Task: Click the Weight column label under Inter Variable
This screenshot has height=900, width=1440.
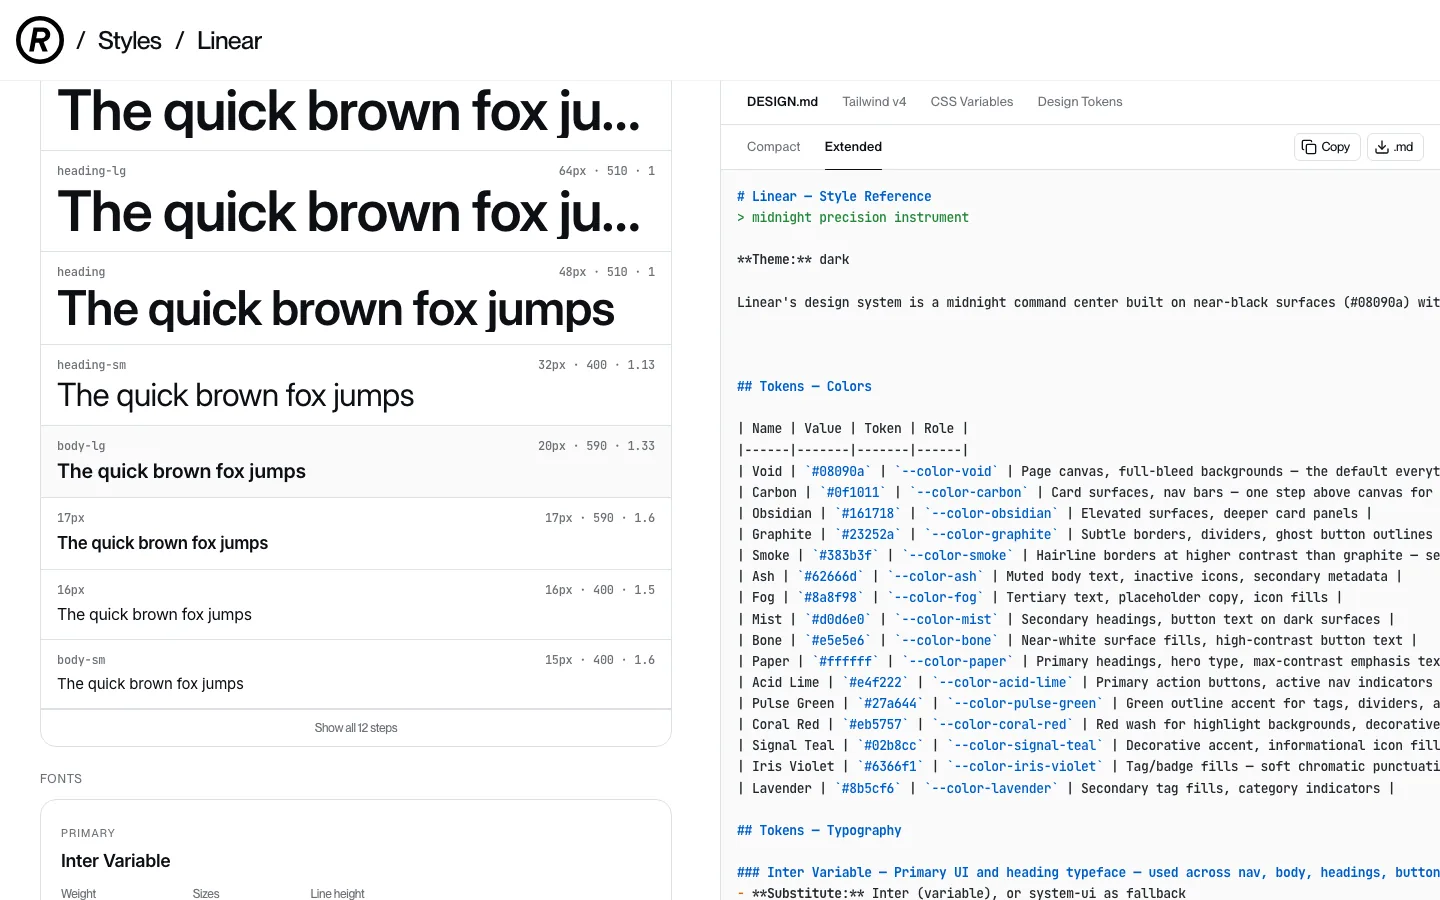Action: click(x=78, y=894)
